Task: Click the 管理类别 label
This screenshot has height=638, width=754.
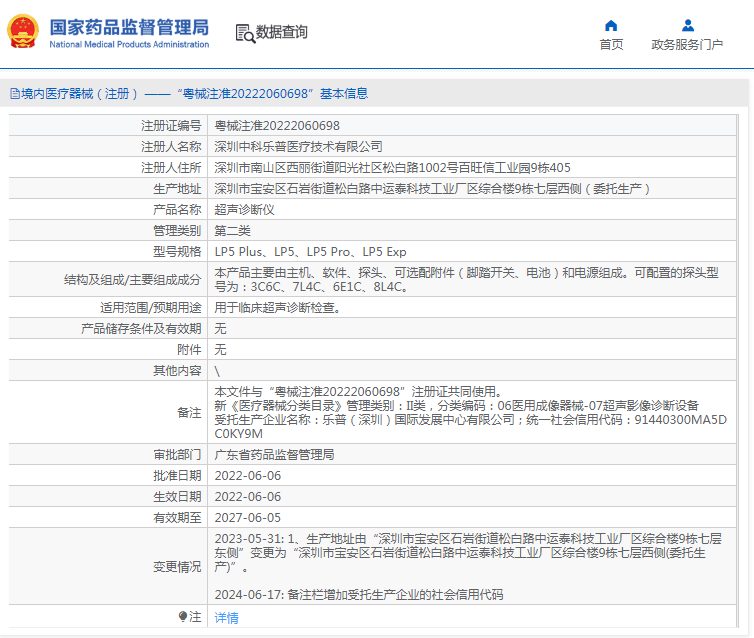Action: (177, 231)
